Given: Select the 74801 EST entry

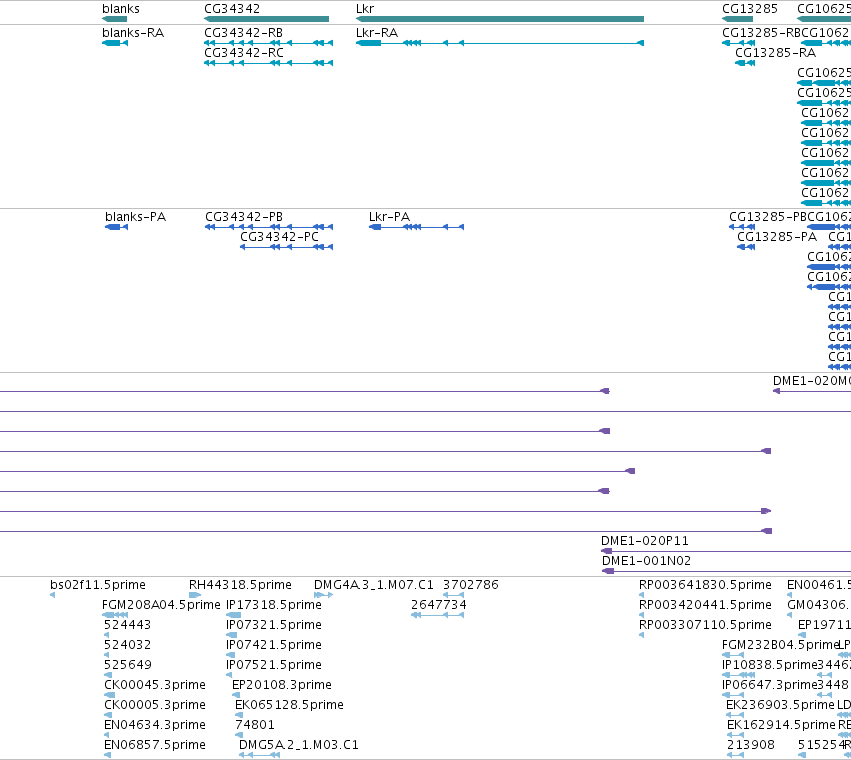Looking at the screenshot, I should pos(239,735).
